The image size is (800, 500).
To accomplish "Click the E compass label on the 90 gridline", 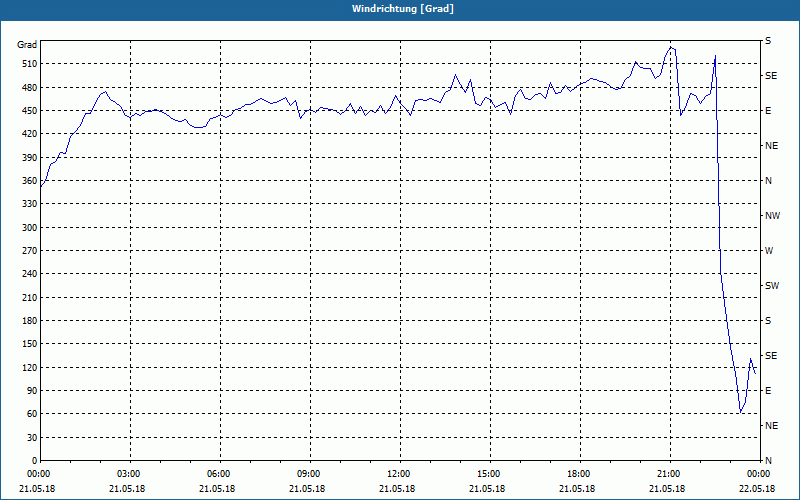I will coord(768,391).
